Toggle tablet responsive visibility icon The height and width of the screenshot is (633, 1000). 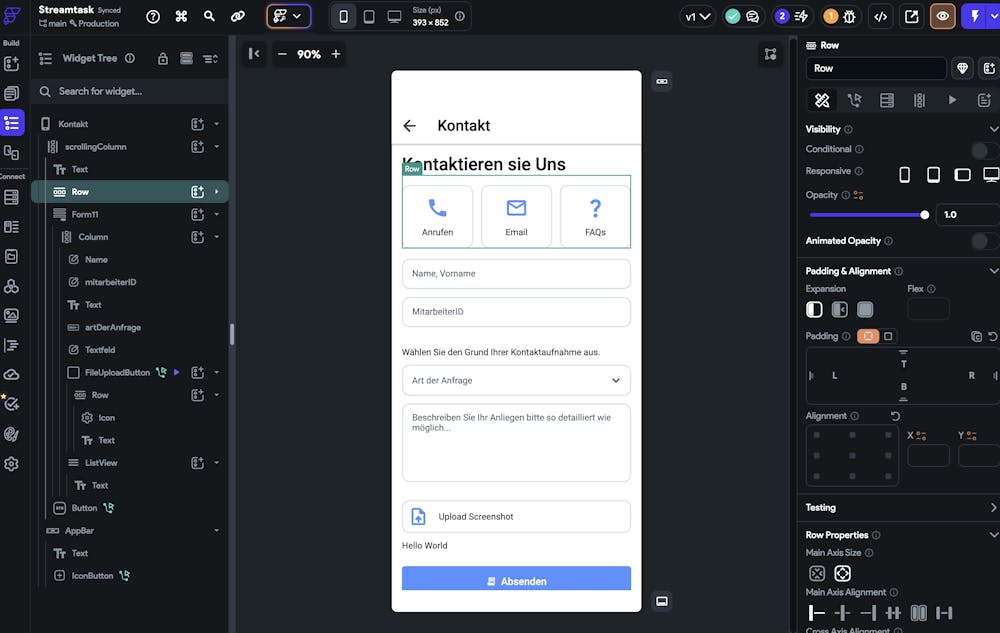point(933,174)
